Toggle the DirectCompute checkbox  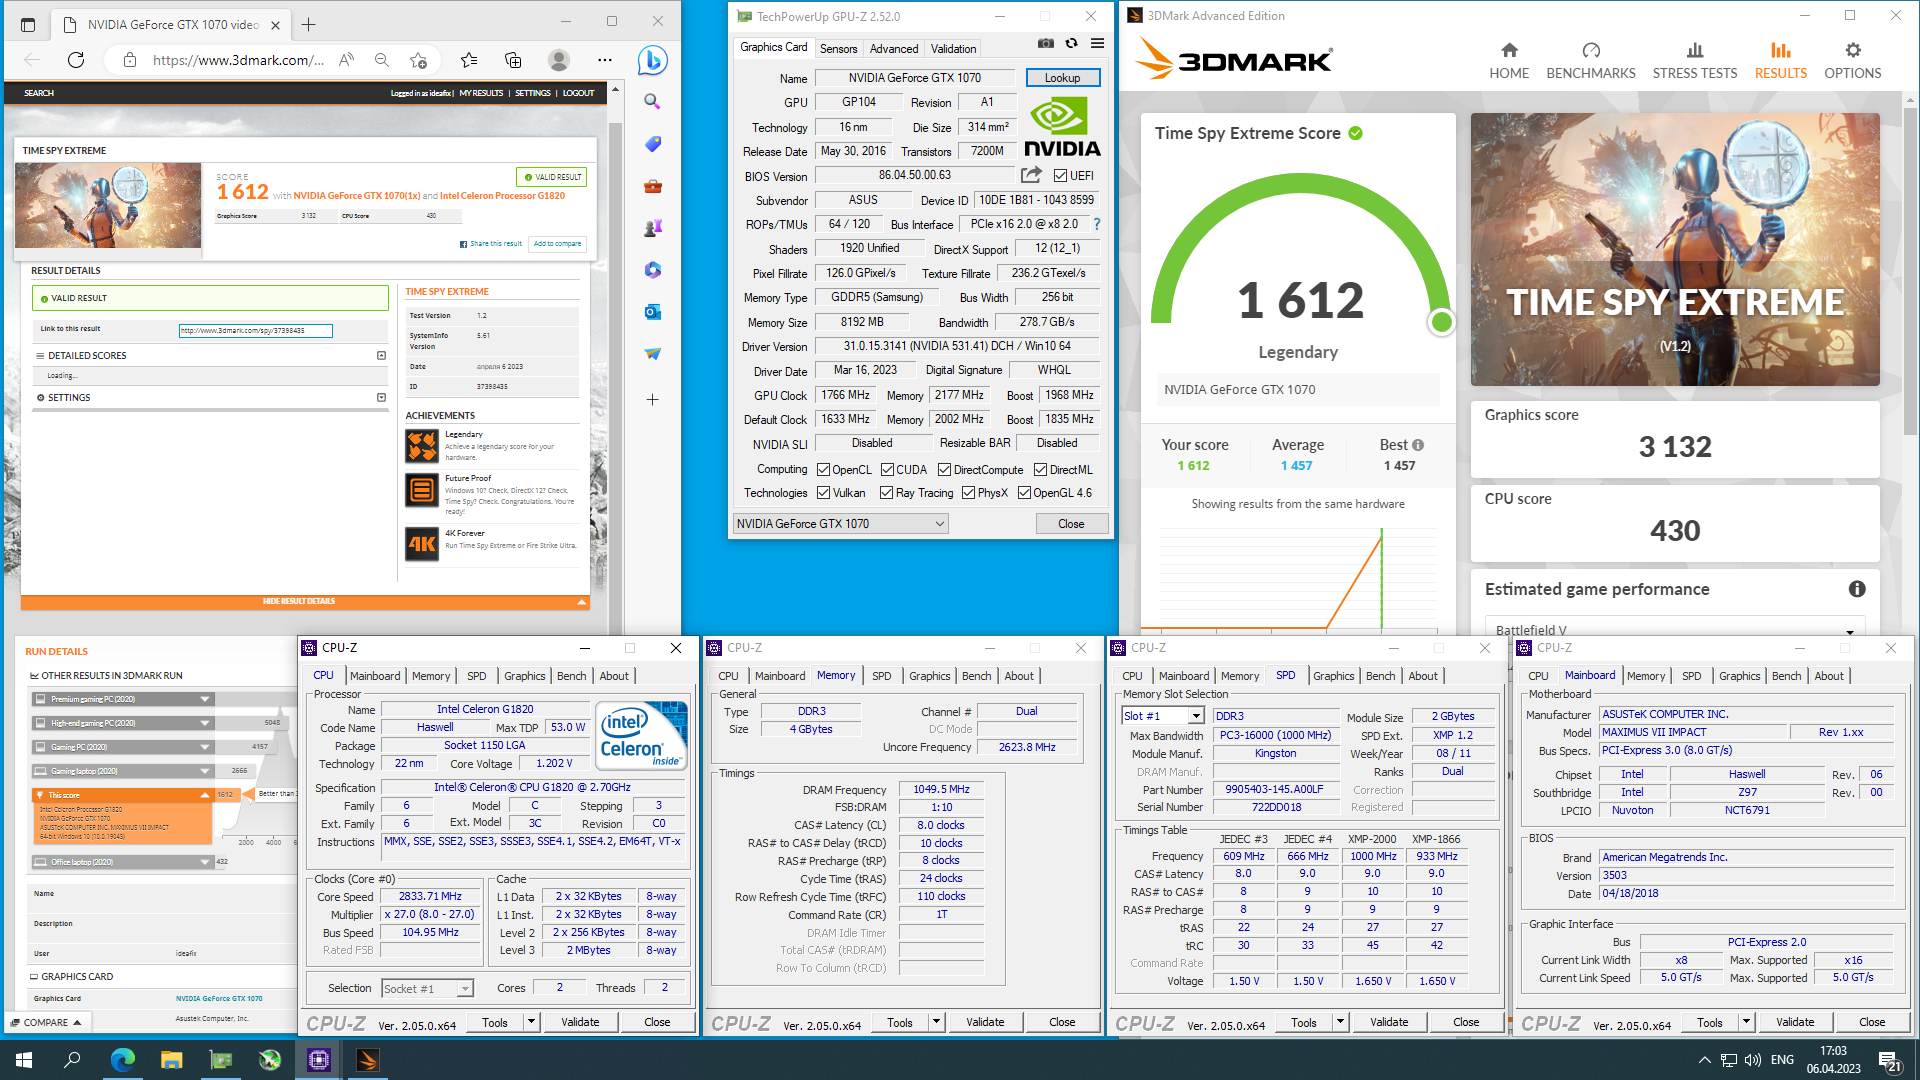click(x=945, y=469)
